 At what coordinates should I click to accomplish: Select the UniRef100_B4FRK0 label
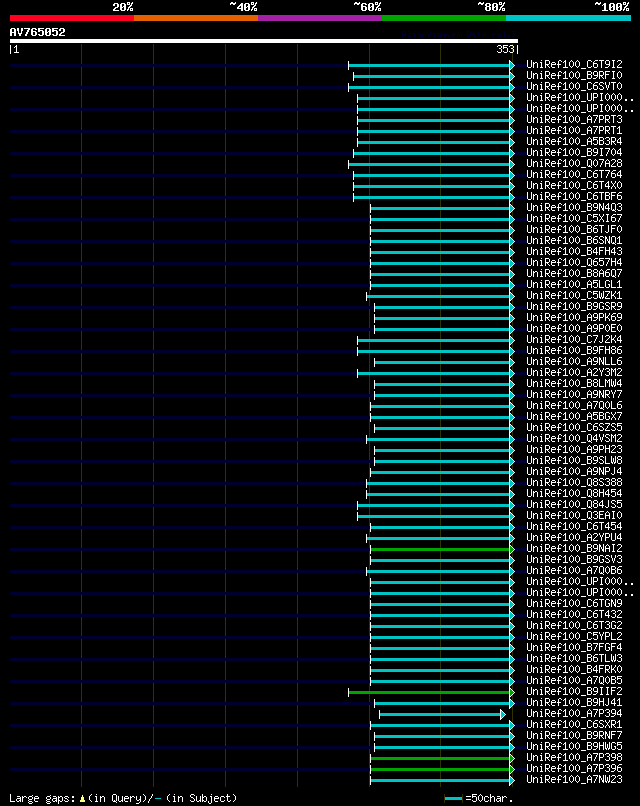[574, 669]
